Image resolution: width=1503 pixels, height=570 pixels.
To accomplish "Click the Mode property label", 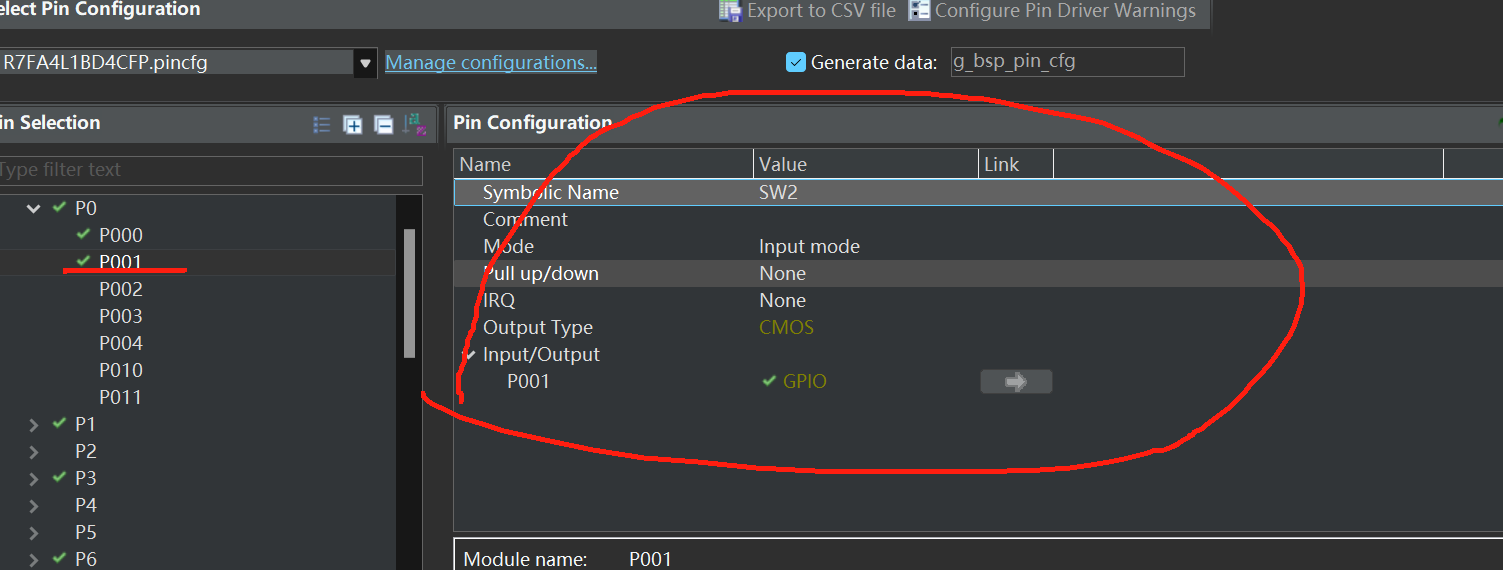I will click(508, 246).
